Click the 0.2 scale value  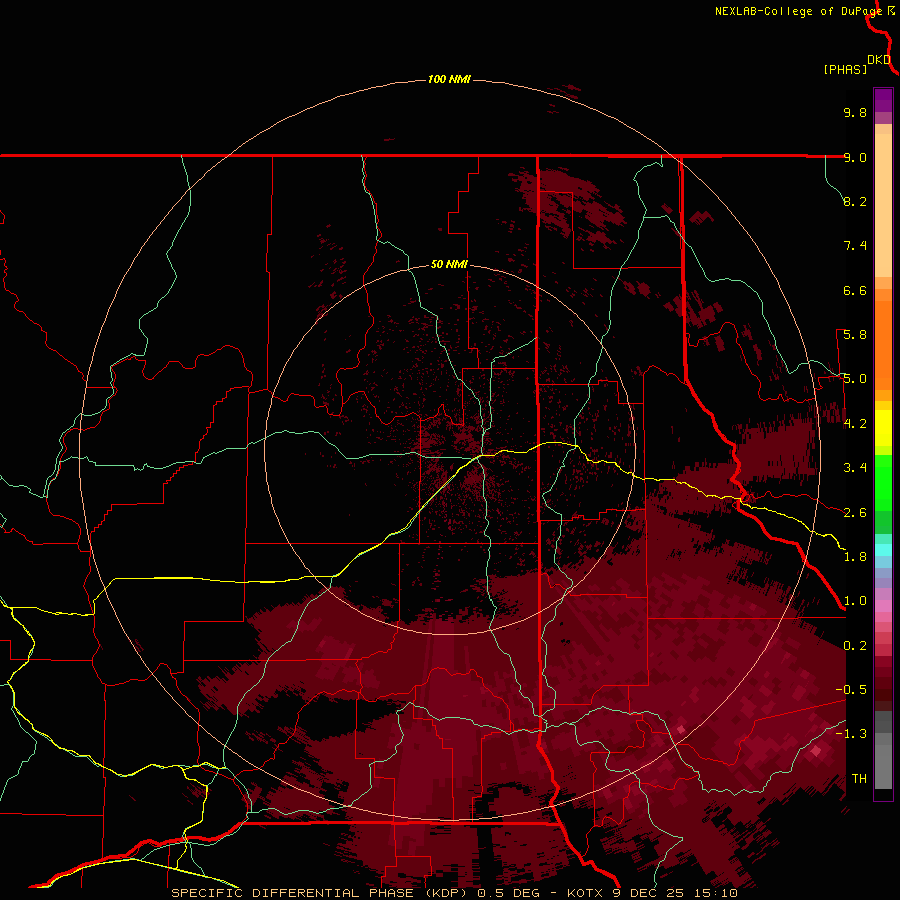click(x=855, y=646)
